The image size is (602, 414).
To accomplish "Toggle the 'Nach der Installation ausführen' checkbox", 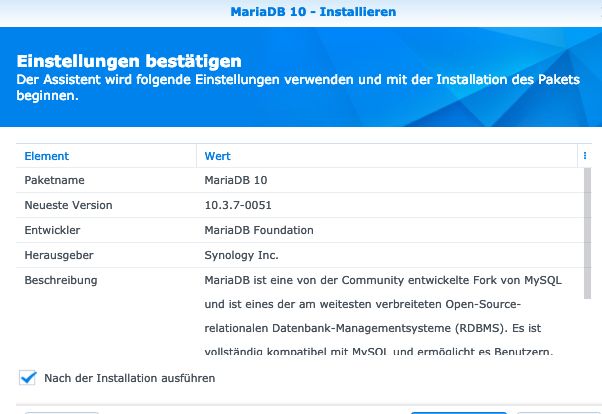I will pyautogui.click(x=27, y=378).
